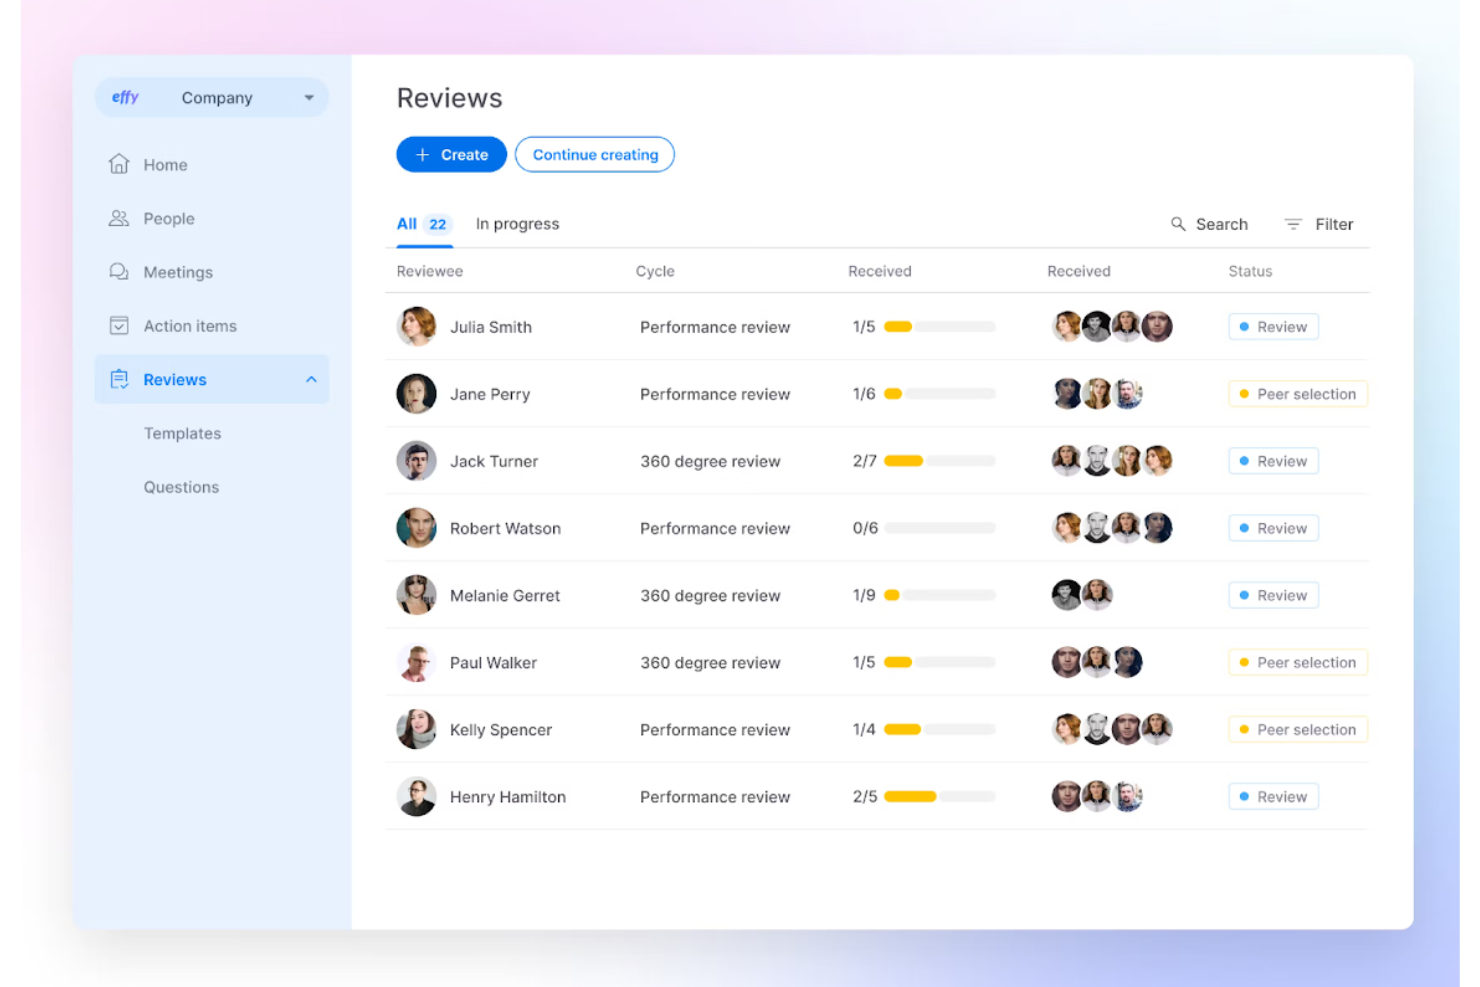Click Kelly Spencer's Peer selection status
Image resolution: width=1480 pixels, height=987 pixels.
tap(1297, 729)
